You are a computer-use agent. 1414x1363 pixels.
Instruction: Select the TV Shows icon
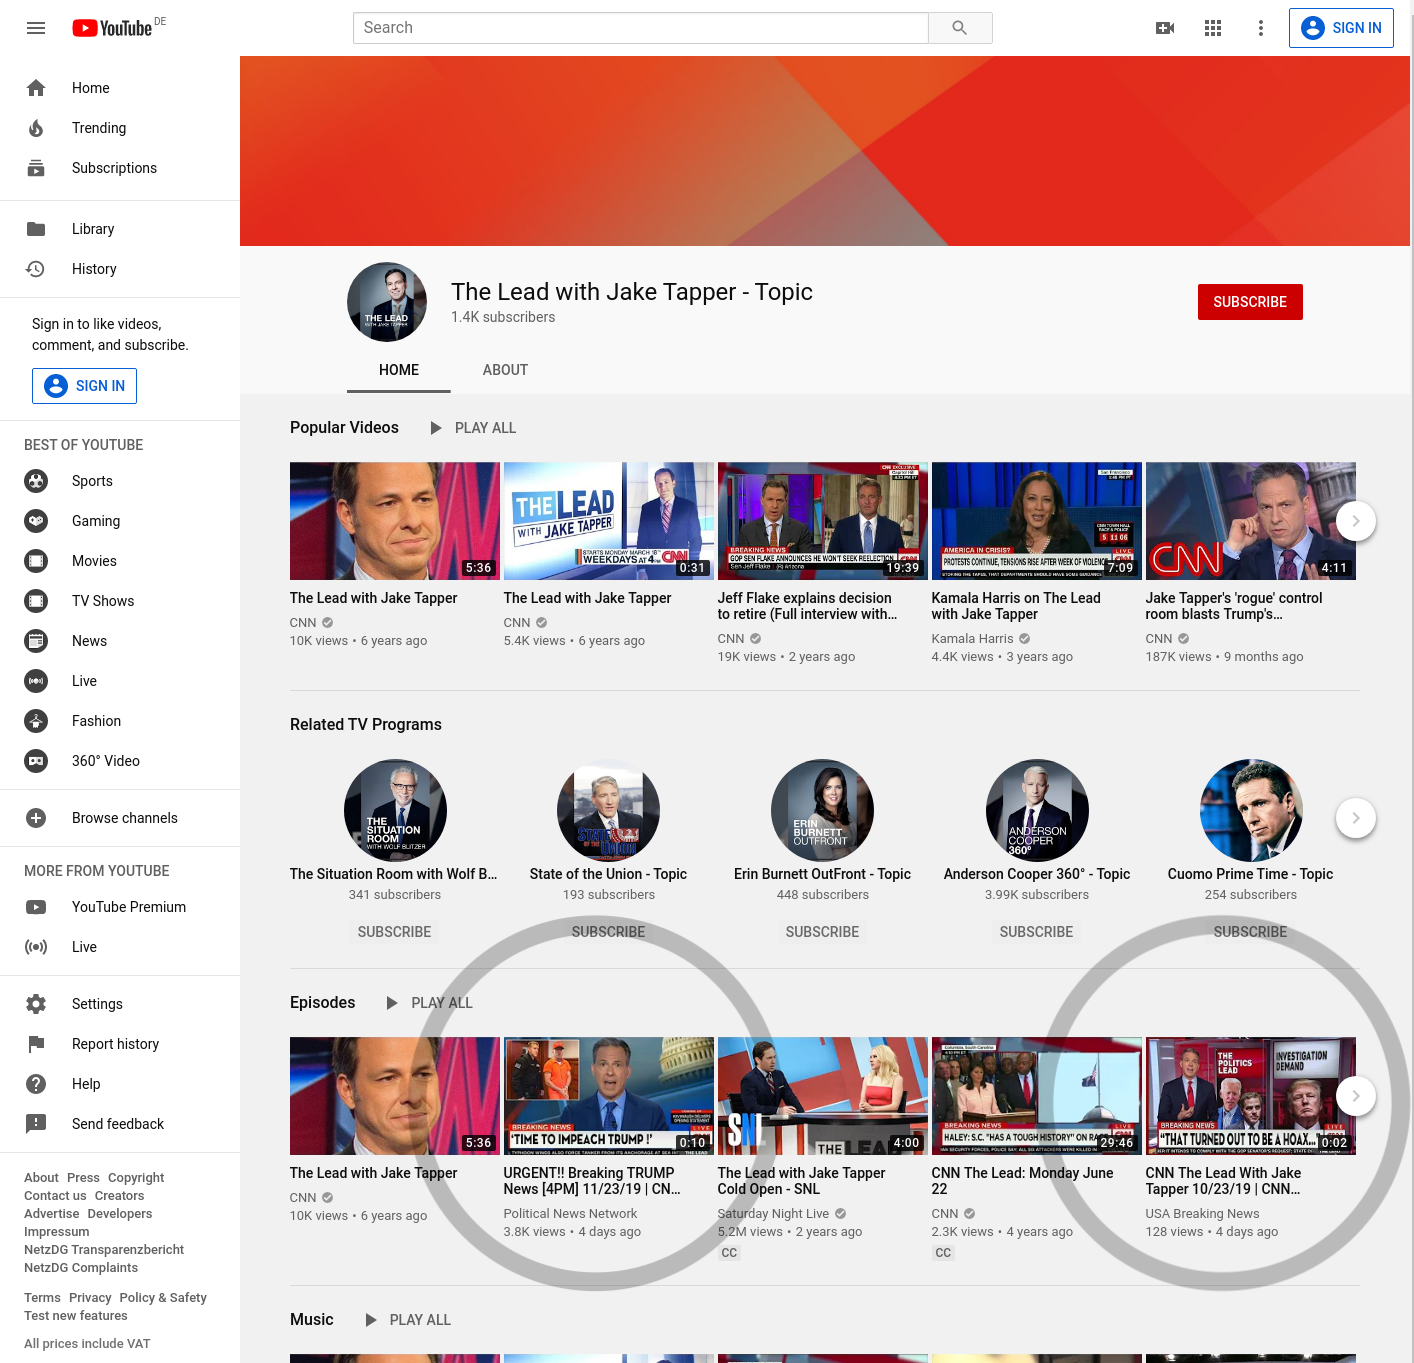(x=36, y=601)
